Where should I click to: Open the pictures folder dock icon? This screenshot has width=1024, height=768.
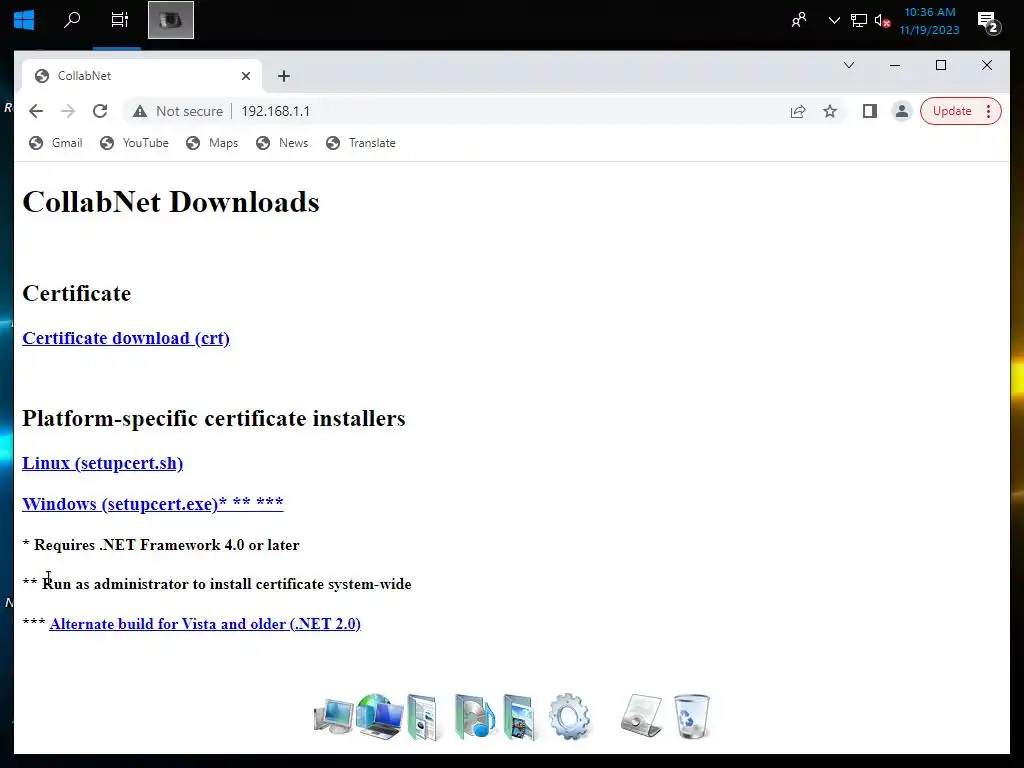click(x=520, y=717)
